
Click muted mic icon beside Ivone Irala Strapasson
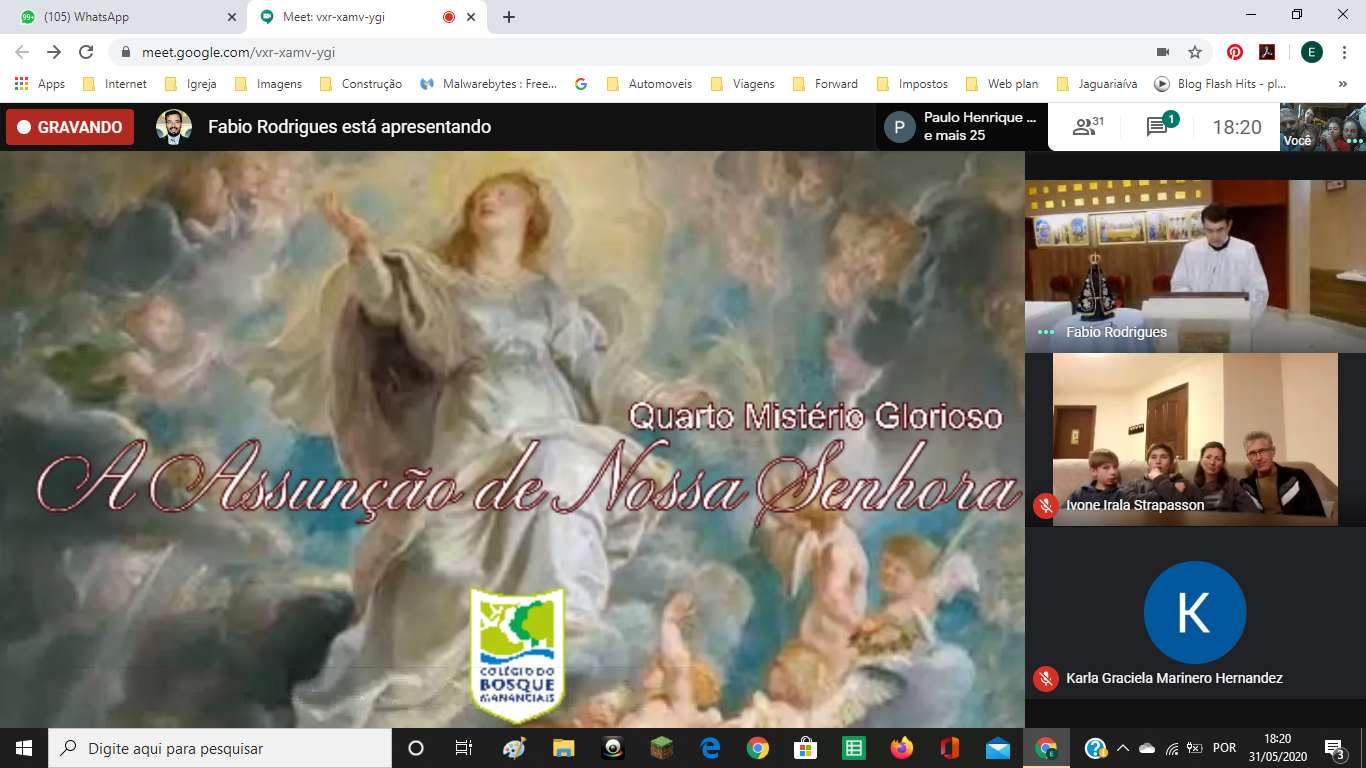coord(1046,505)
